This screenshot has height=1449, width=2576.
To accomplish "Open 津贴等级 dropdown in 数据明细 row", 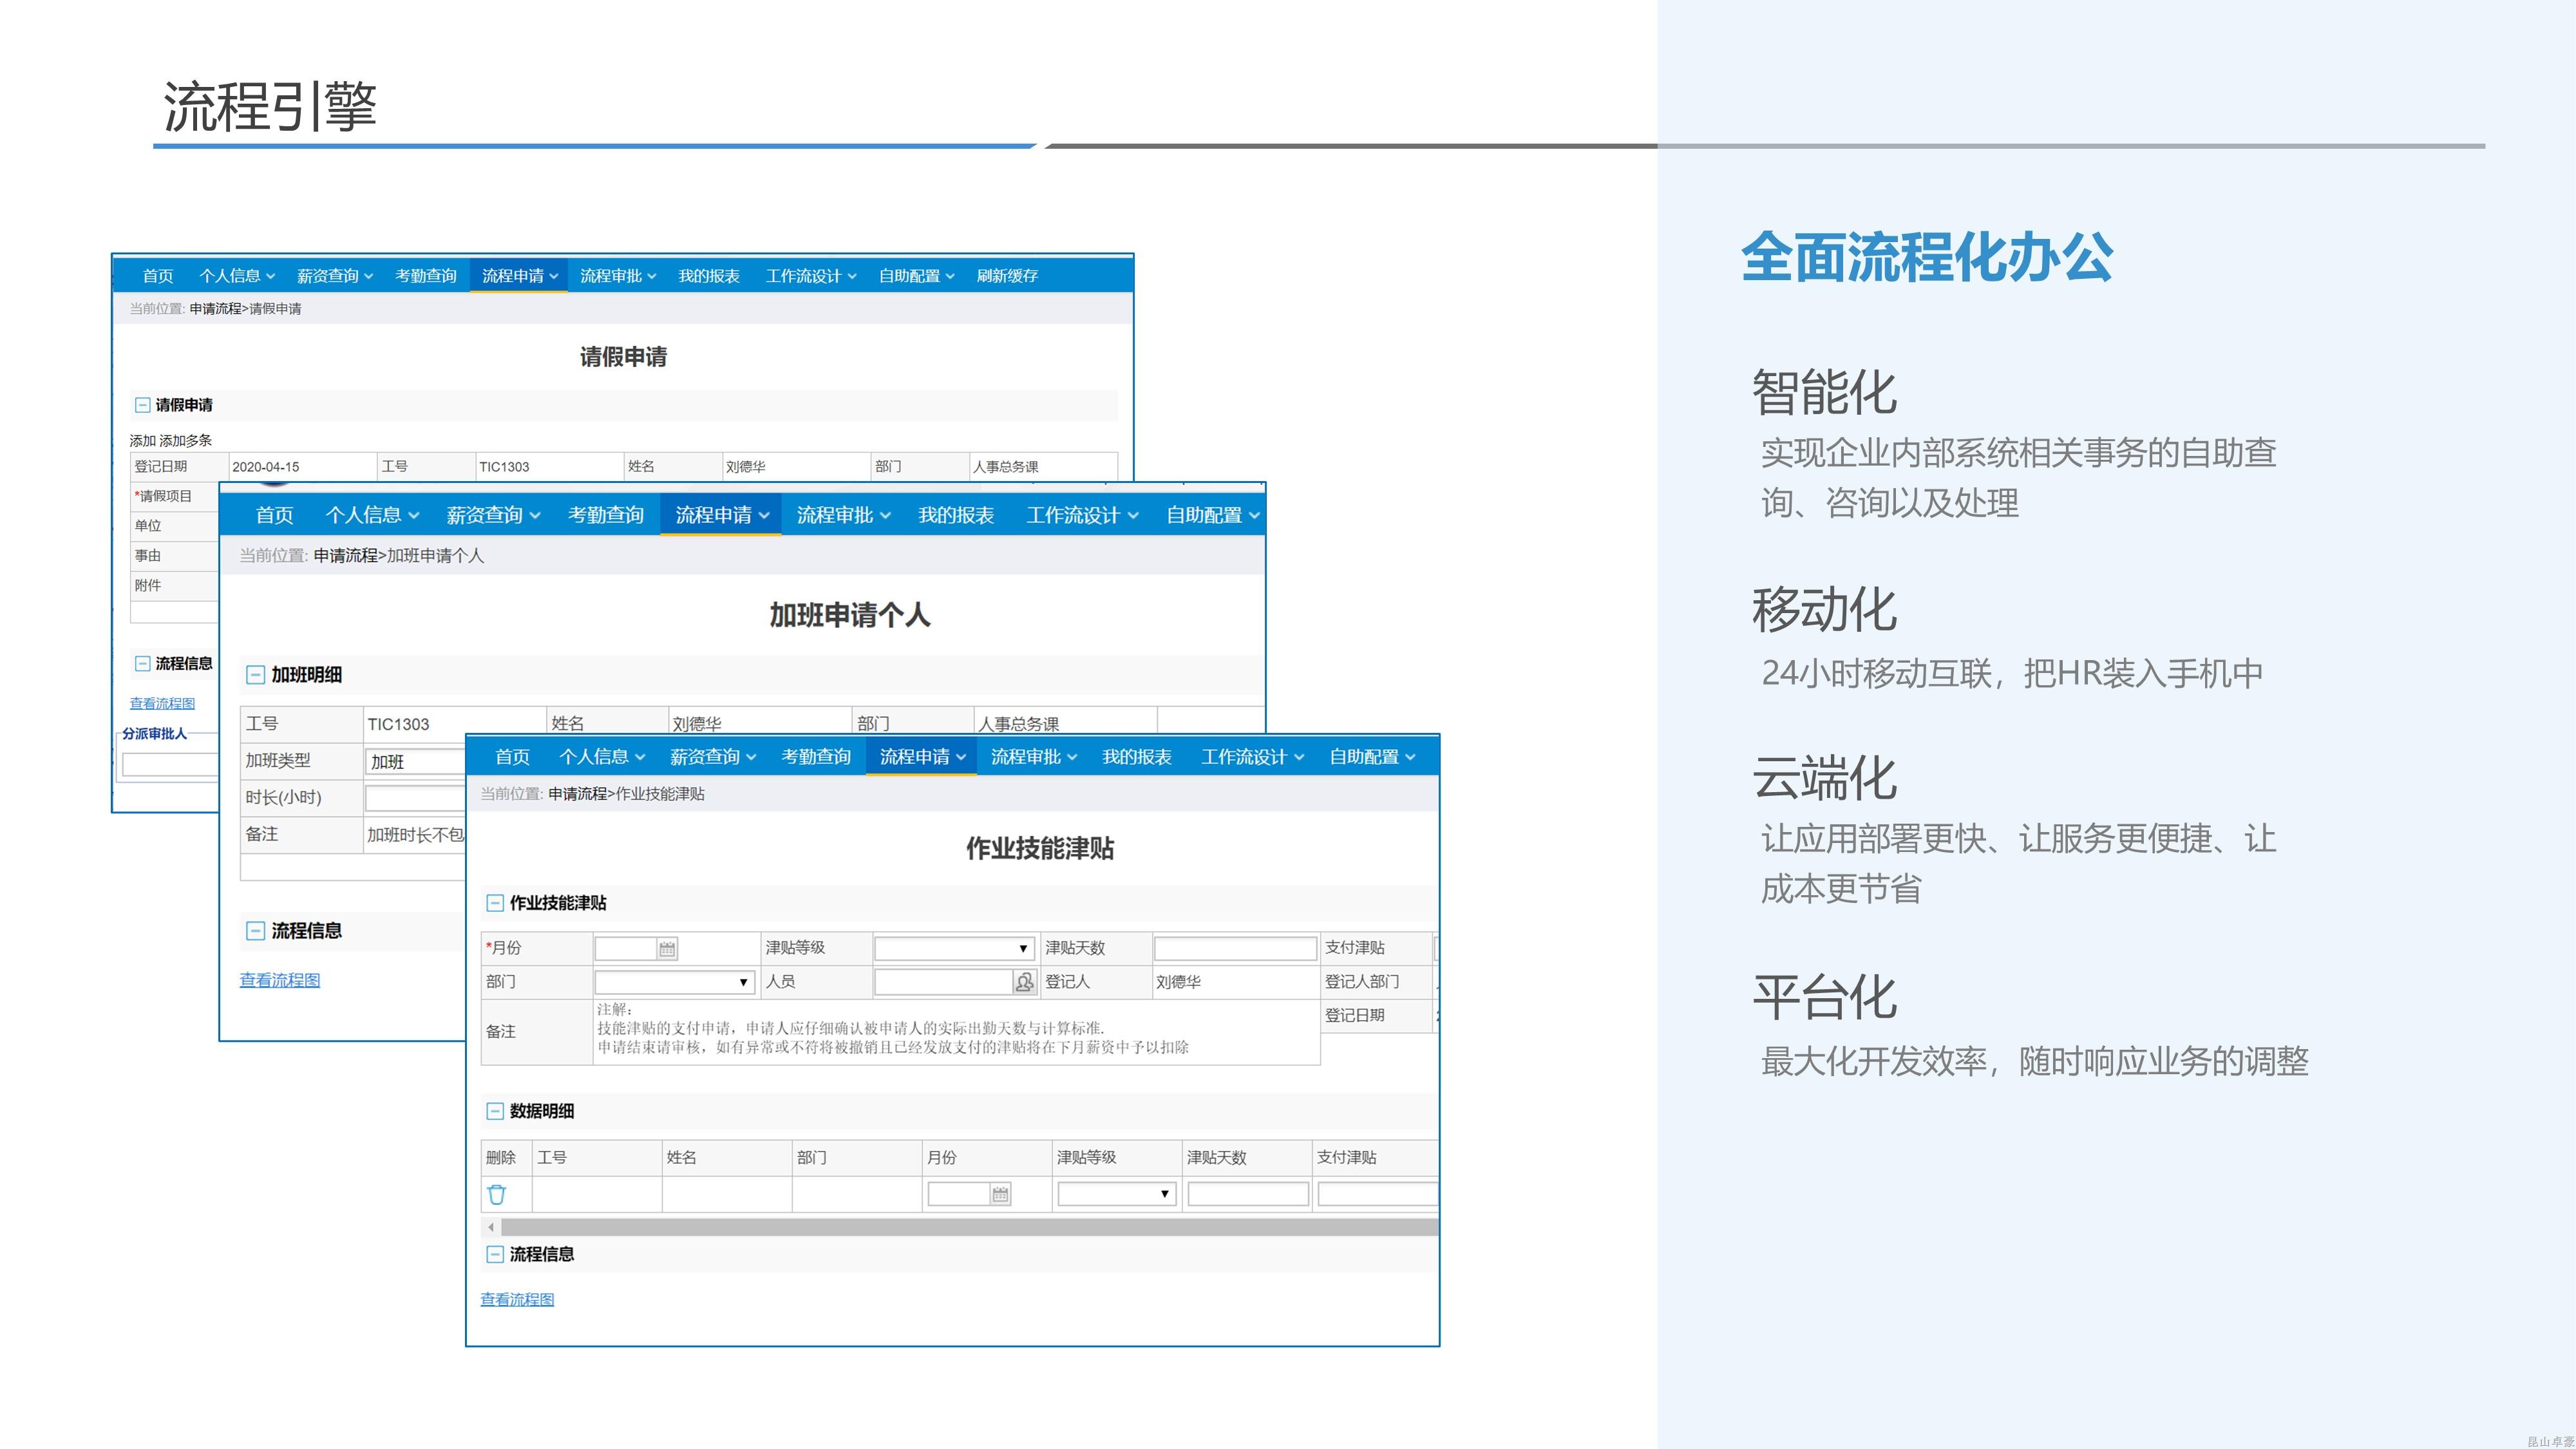I will point(1116,1194).
